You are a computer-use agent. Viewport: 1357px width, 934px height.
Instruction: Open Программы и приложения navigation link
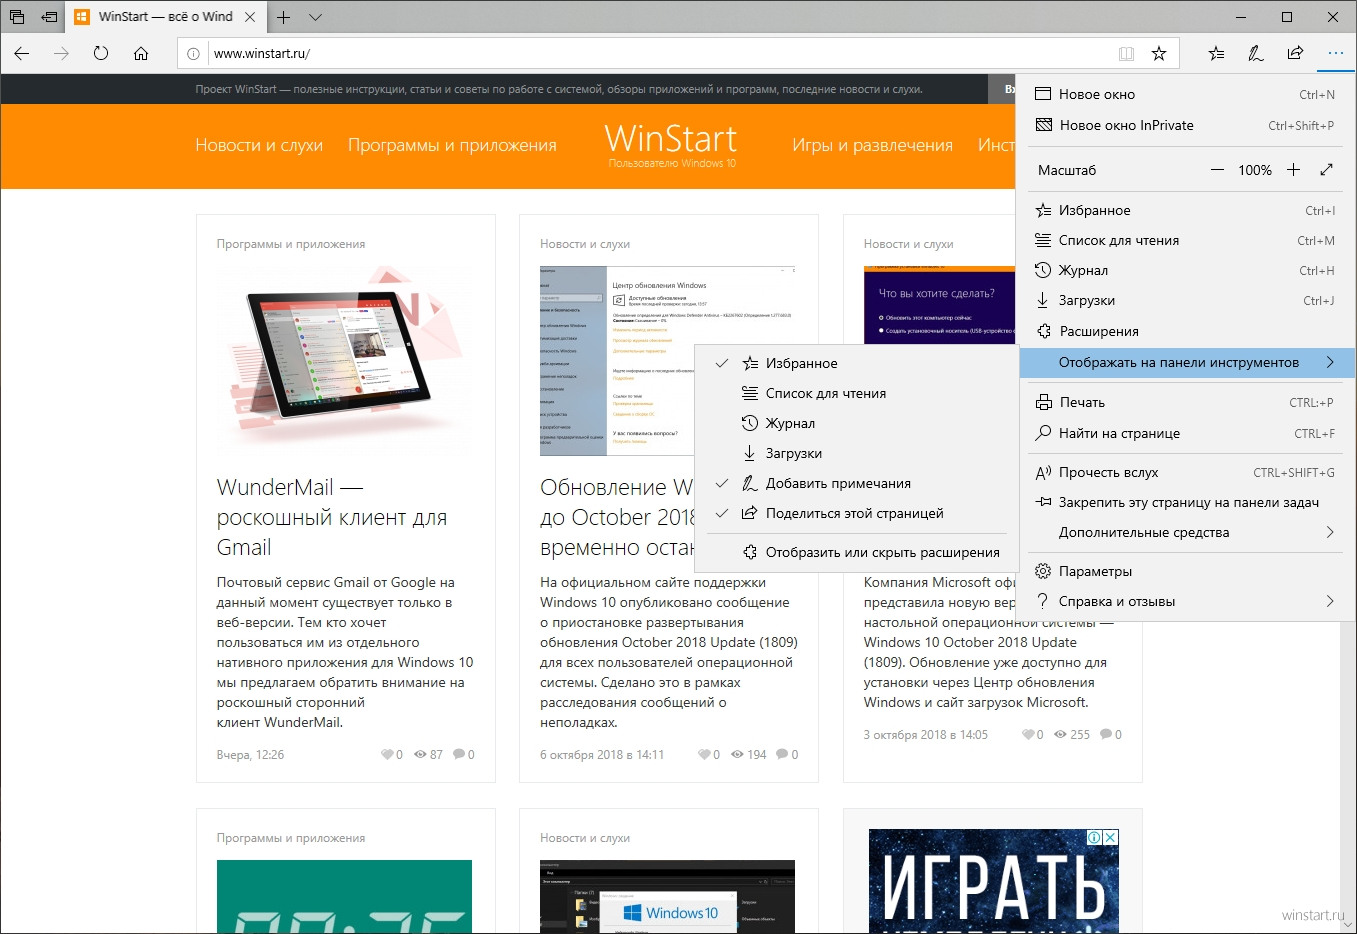[452, 145]
